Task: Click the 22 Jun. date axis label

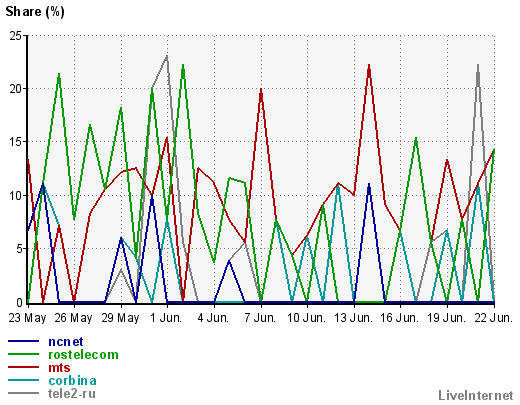Action: tap(493, 318)
